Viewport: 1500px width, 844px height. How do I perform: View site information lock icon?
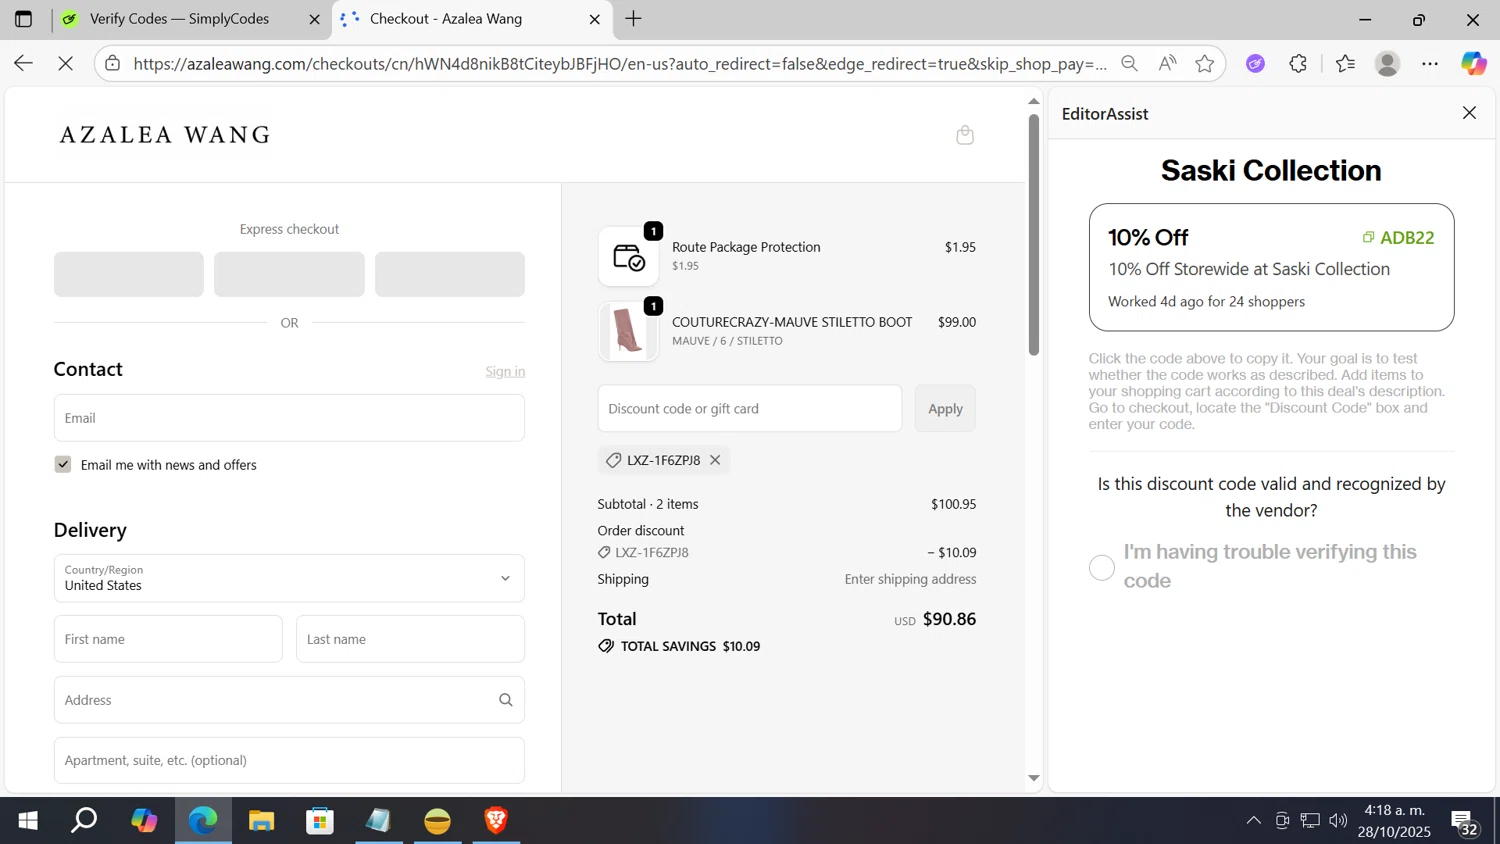113,63
